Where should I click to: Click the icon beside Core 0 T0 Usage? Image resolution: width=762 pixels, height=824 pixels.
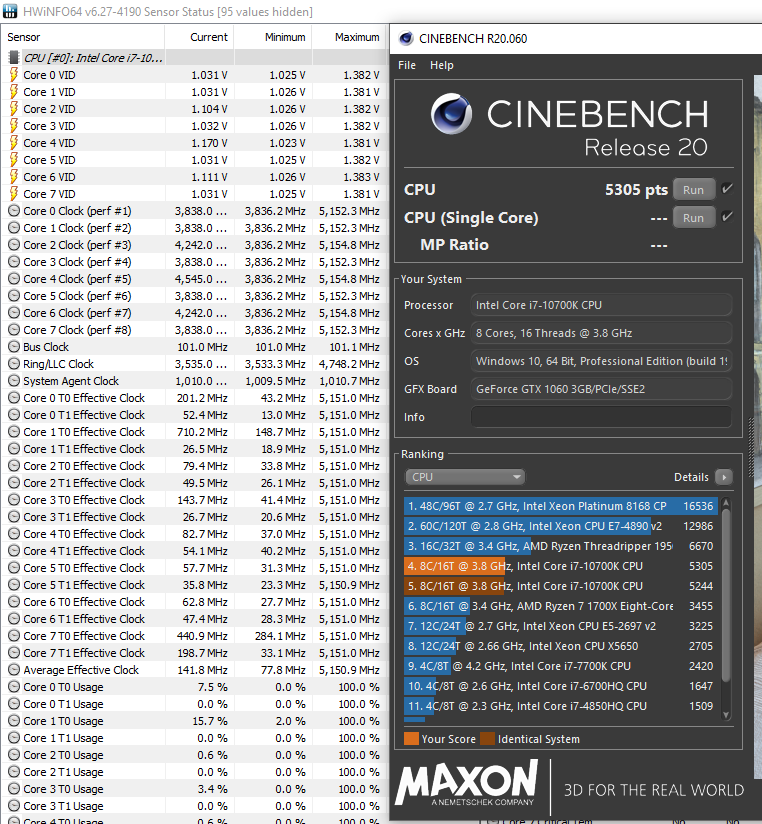tap(14, 687)
